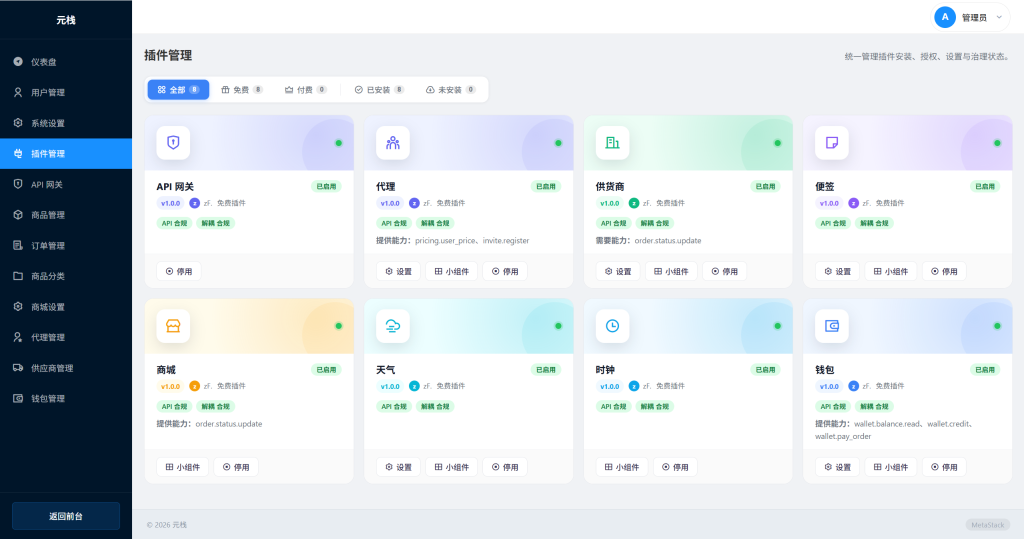Click the 时钟 clock plugin icon
Image resolution: width=1024 pixels, height=539 pixels.
click(612, 326)
